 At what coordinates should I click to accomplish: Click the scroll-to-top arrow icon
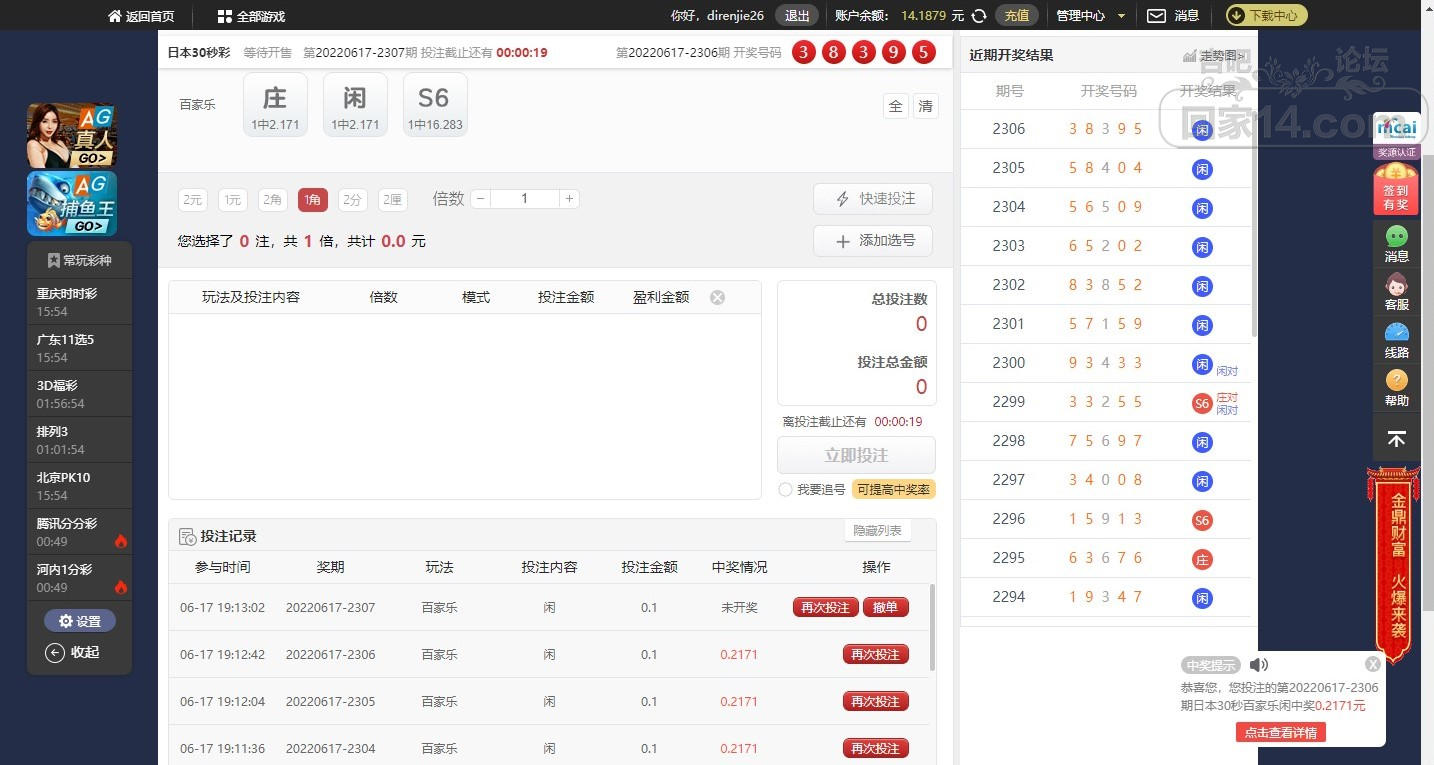click(x=1396, y=439)
